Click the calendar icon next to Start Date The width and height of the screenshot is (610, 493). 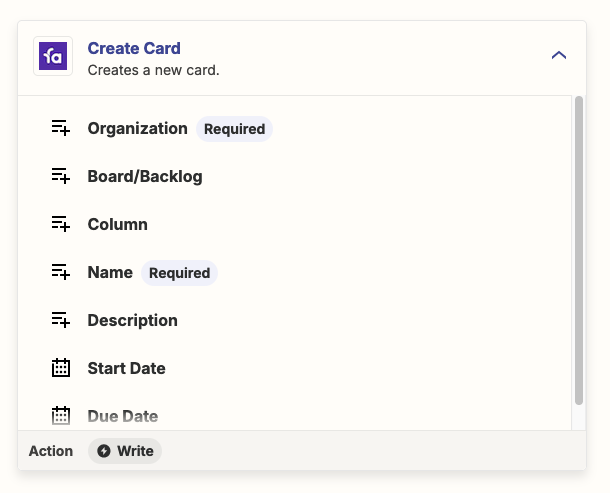click(61, 368)
